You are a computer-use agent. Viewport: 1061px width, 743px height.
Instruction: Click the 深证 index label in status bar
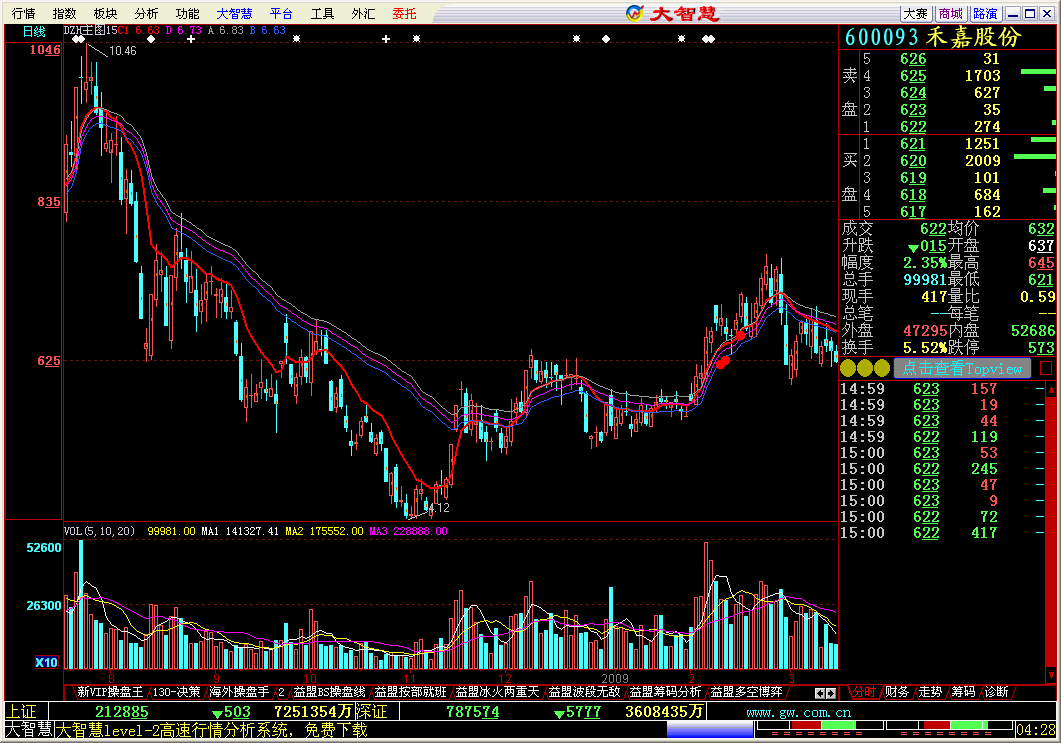(371, 711)
